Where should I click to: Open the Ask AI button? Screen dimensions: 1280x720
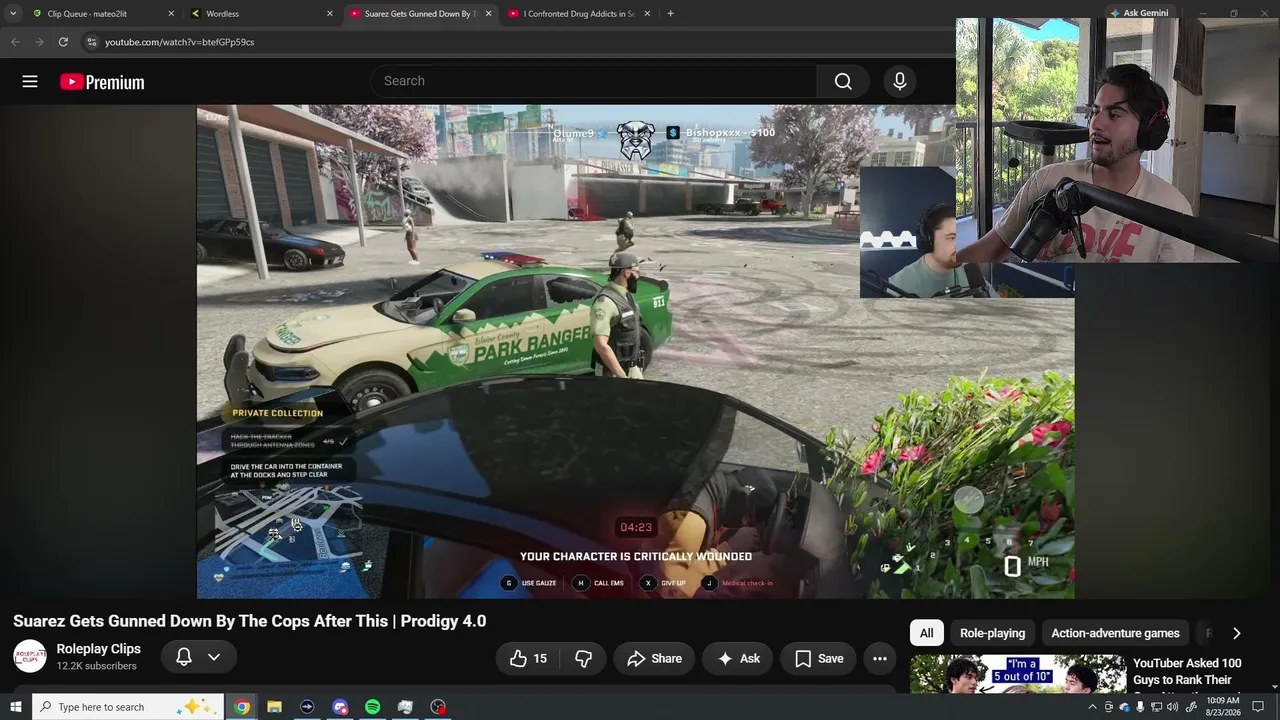(x=738, y=658)
